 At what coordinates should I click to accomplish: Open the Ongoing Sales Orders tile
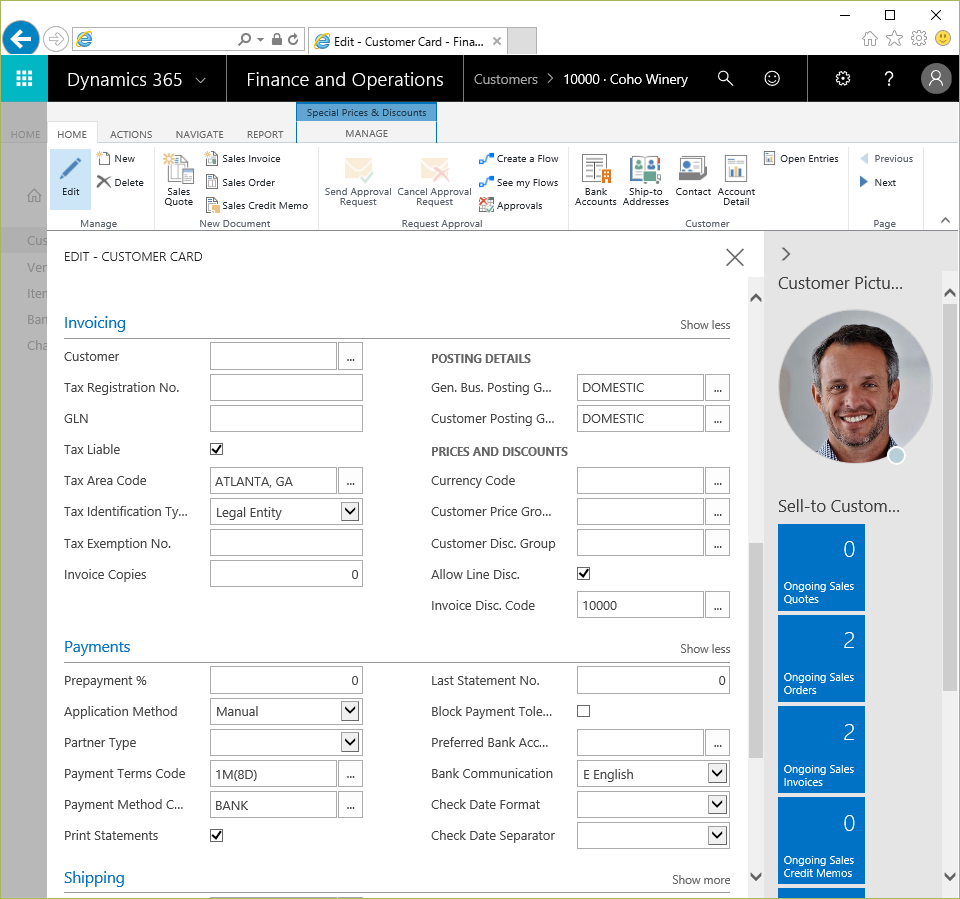click(x=821, y=658)
